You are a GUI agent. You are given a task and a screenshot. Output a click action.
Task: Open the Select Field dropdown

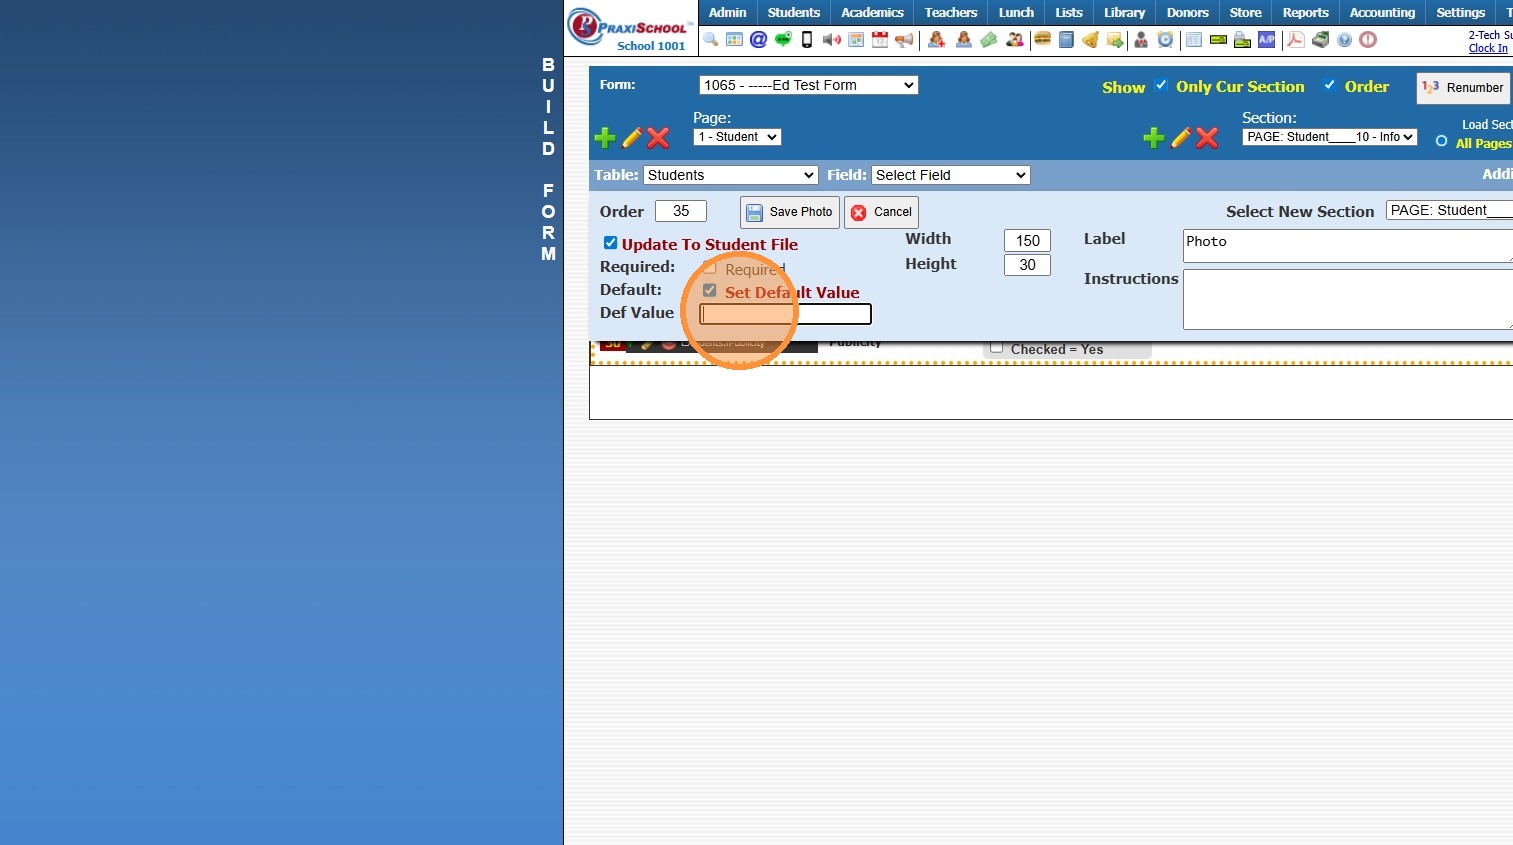951,175
